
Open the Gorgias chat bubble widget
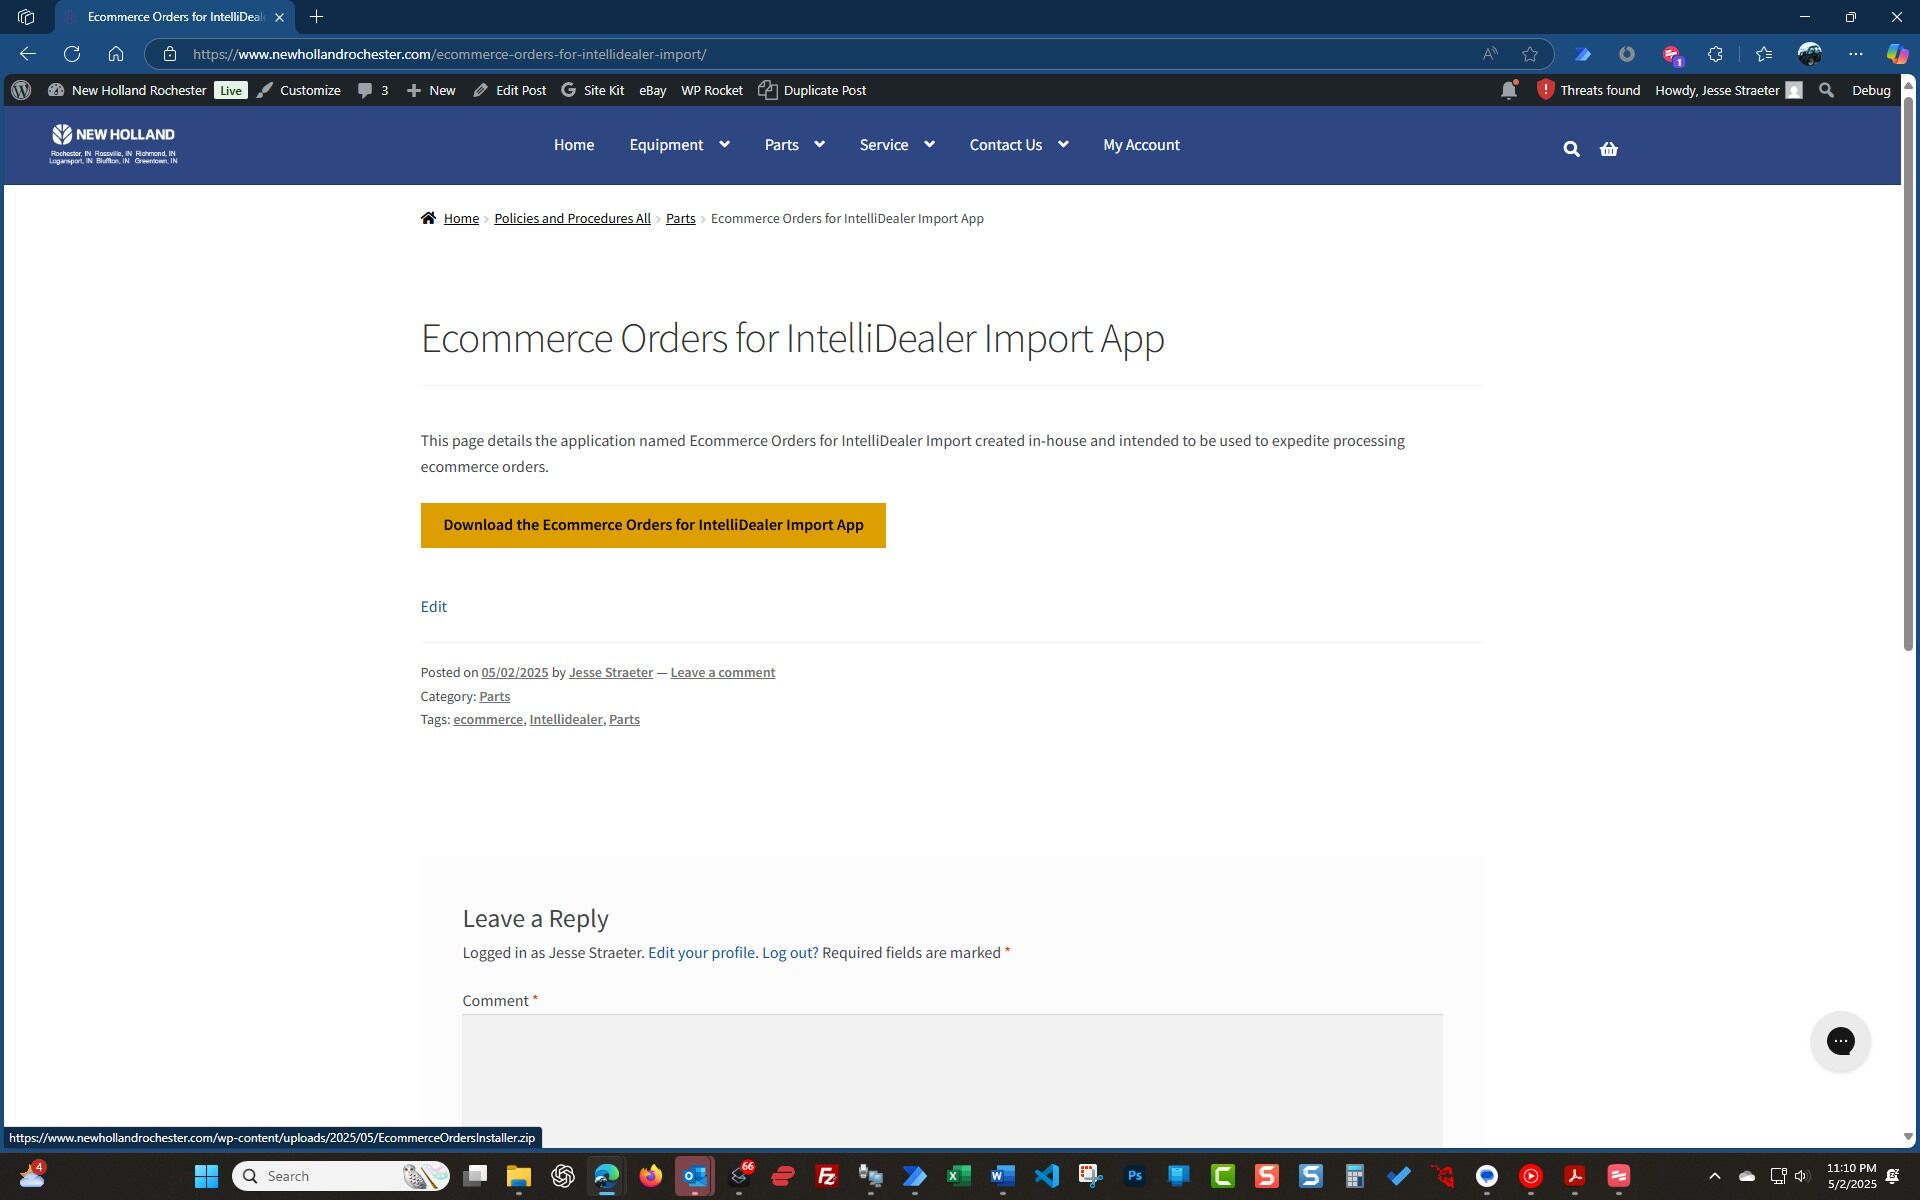coord(1840,1041)
